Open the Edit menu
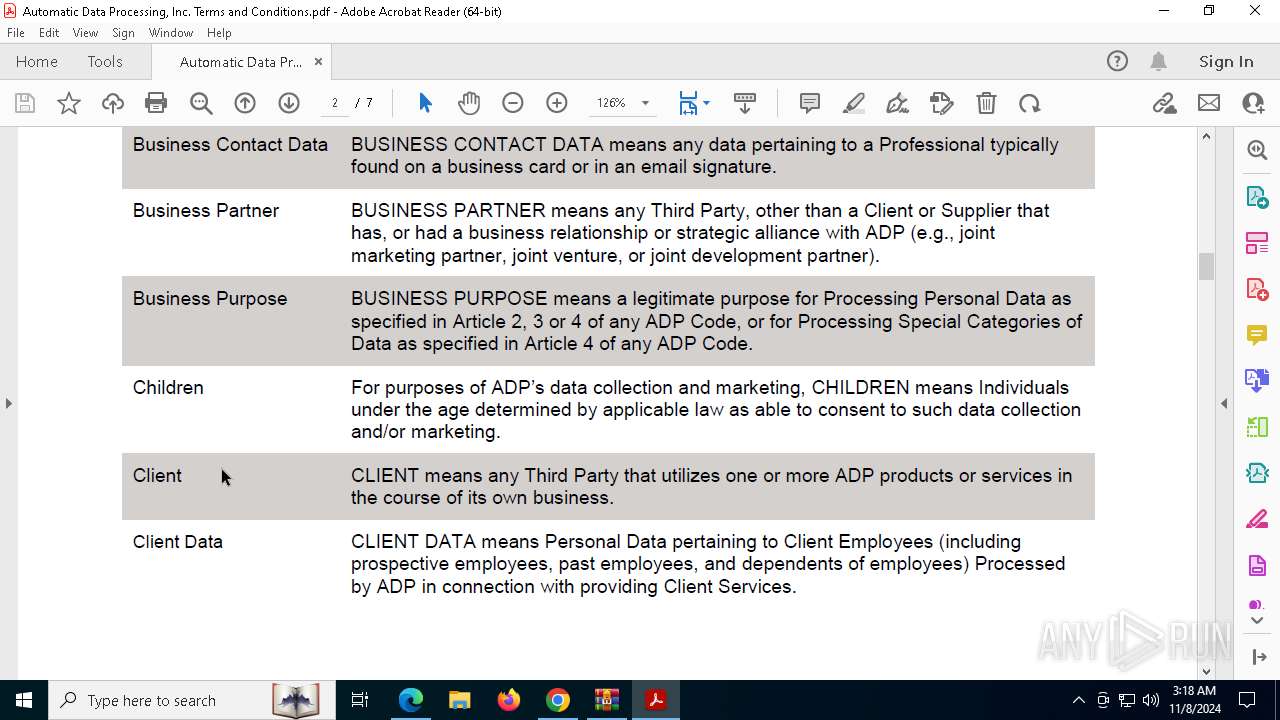This screenshot has width=1280, height=720. pyautogui.click(x=49, y=32)
